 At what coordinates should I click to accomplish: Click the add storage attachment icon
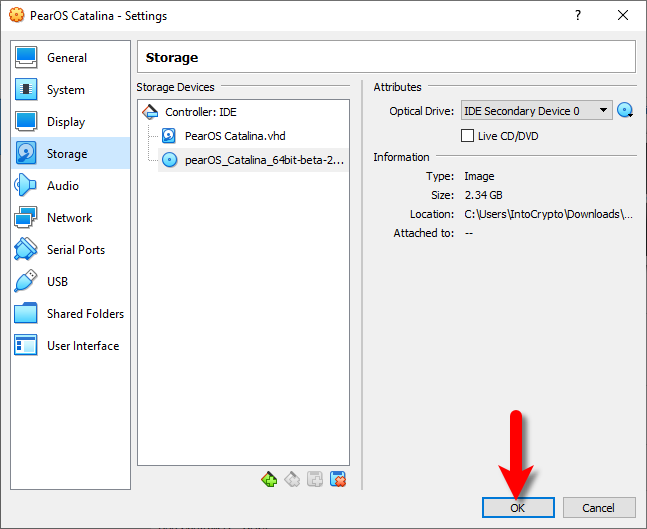coord(315,479)
